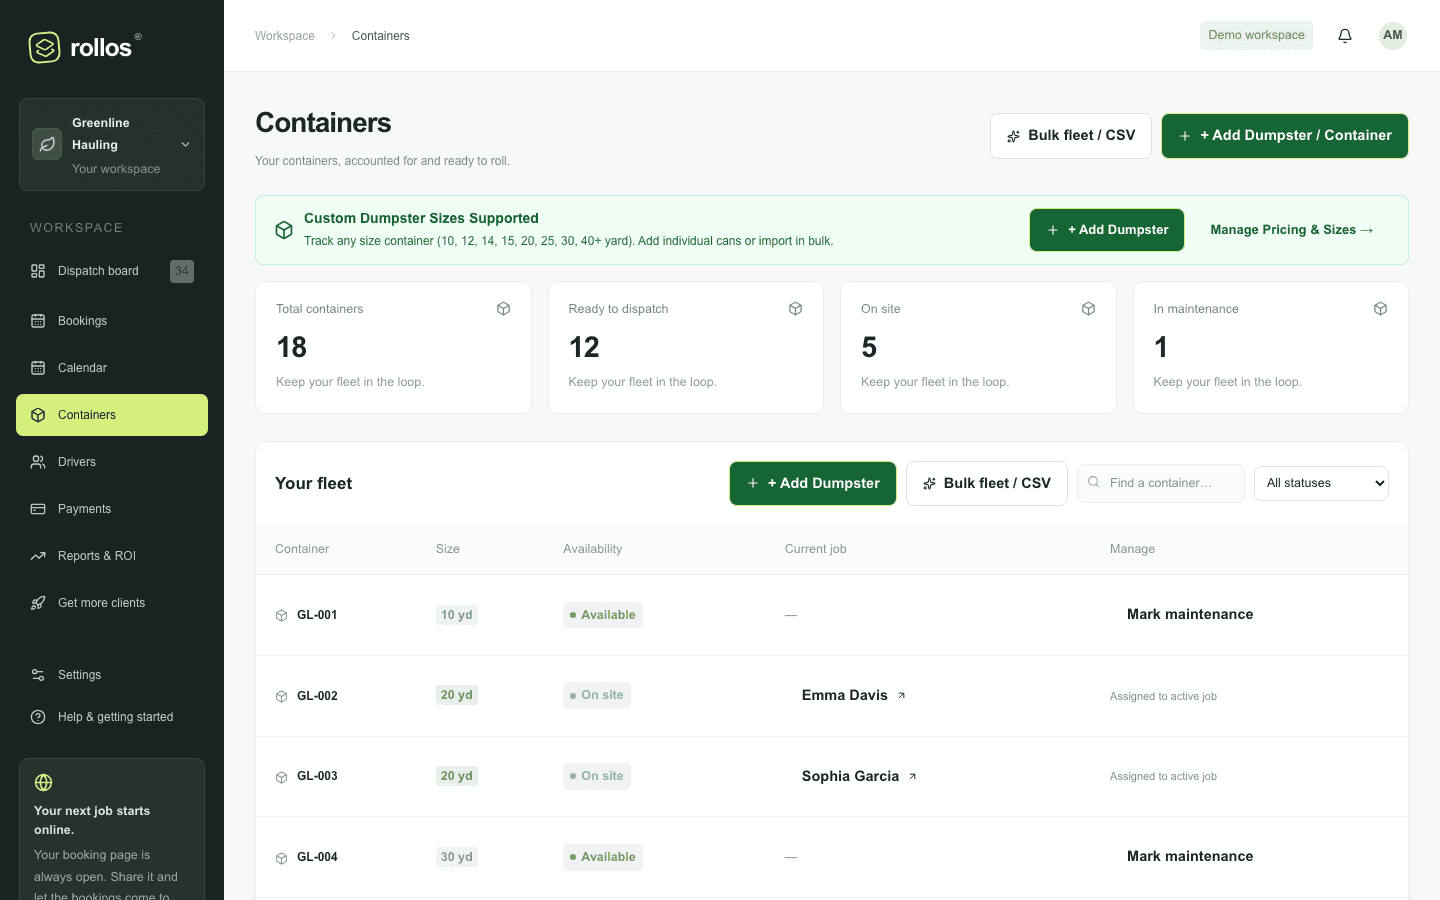Navigate to Drivers
The width and height of the screenshot is (1440, 900).
tap(112, 462)
